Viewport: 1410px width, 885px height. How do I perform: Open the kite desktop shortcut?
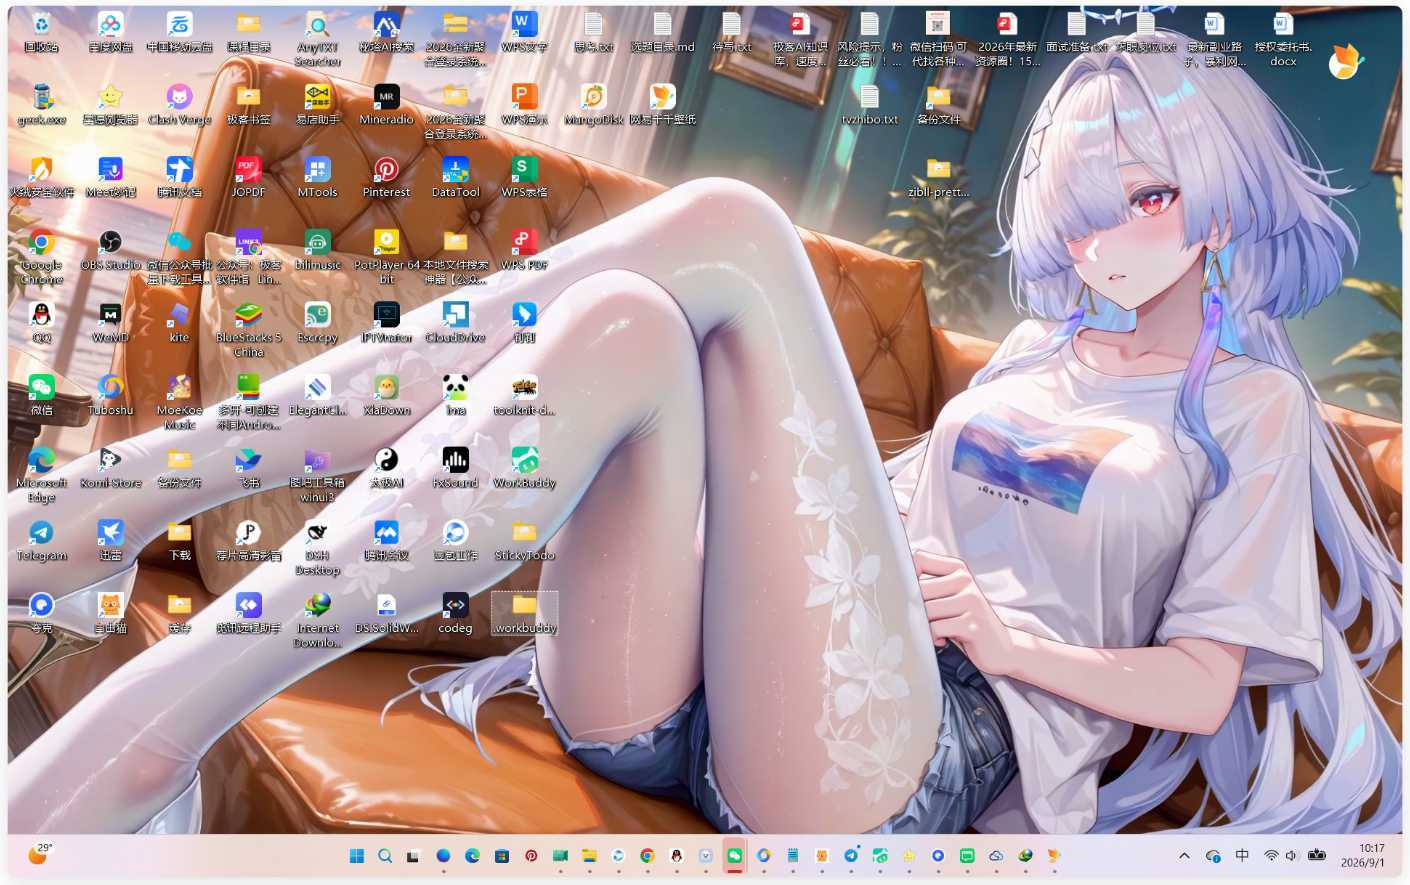tap(179, 323)
